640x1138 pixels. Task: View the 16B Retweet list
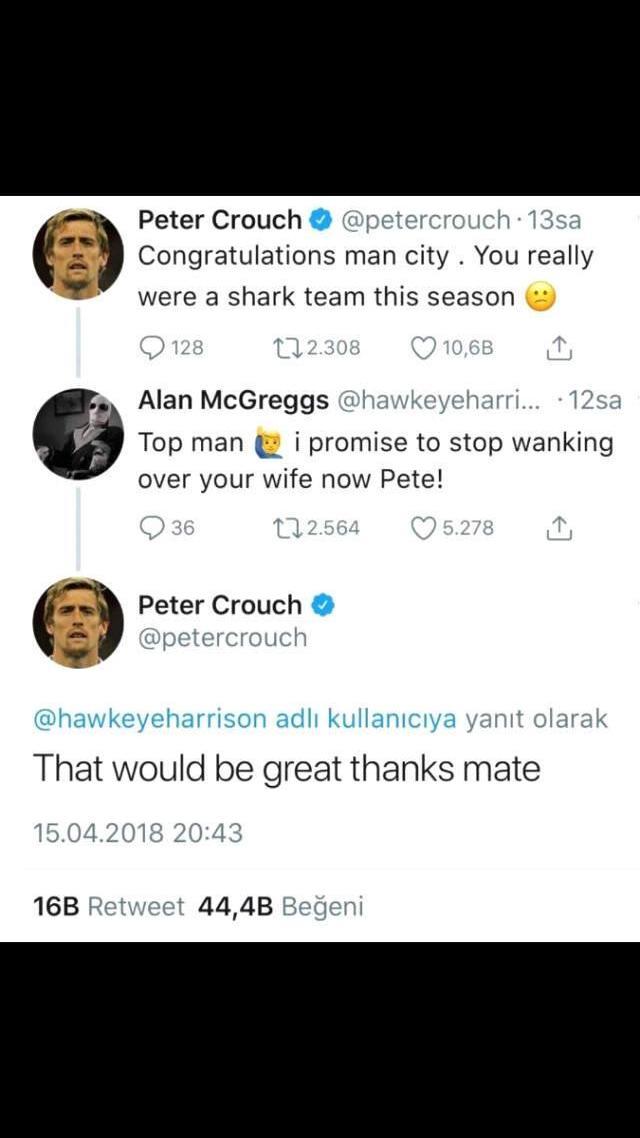pos(108,907)
